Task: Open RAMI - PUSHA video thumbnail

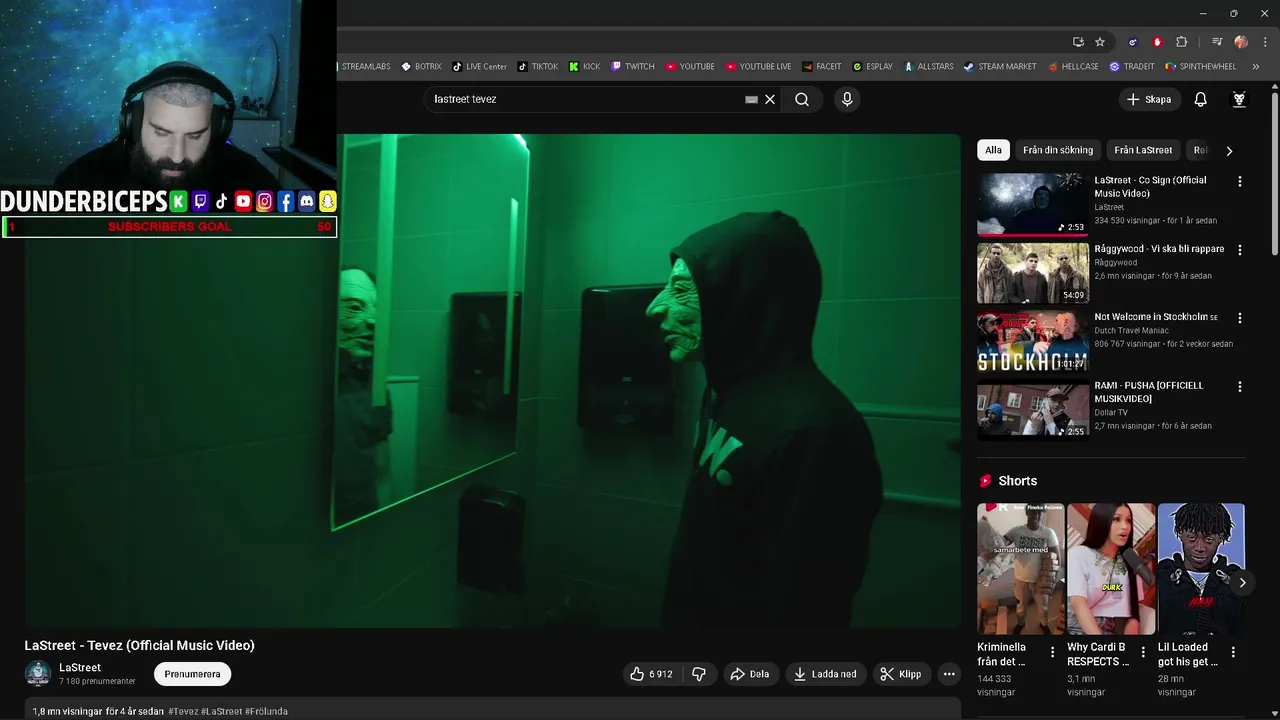Action: [x=1033, y=409]
